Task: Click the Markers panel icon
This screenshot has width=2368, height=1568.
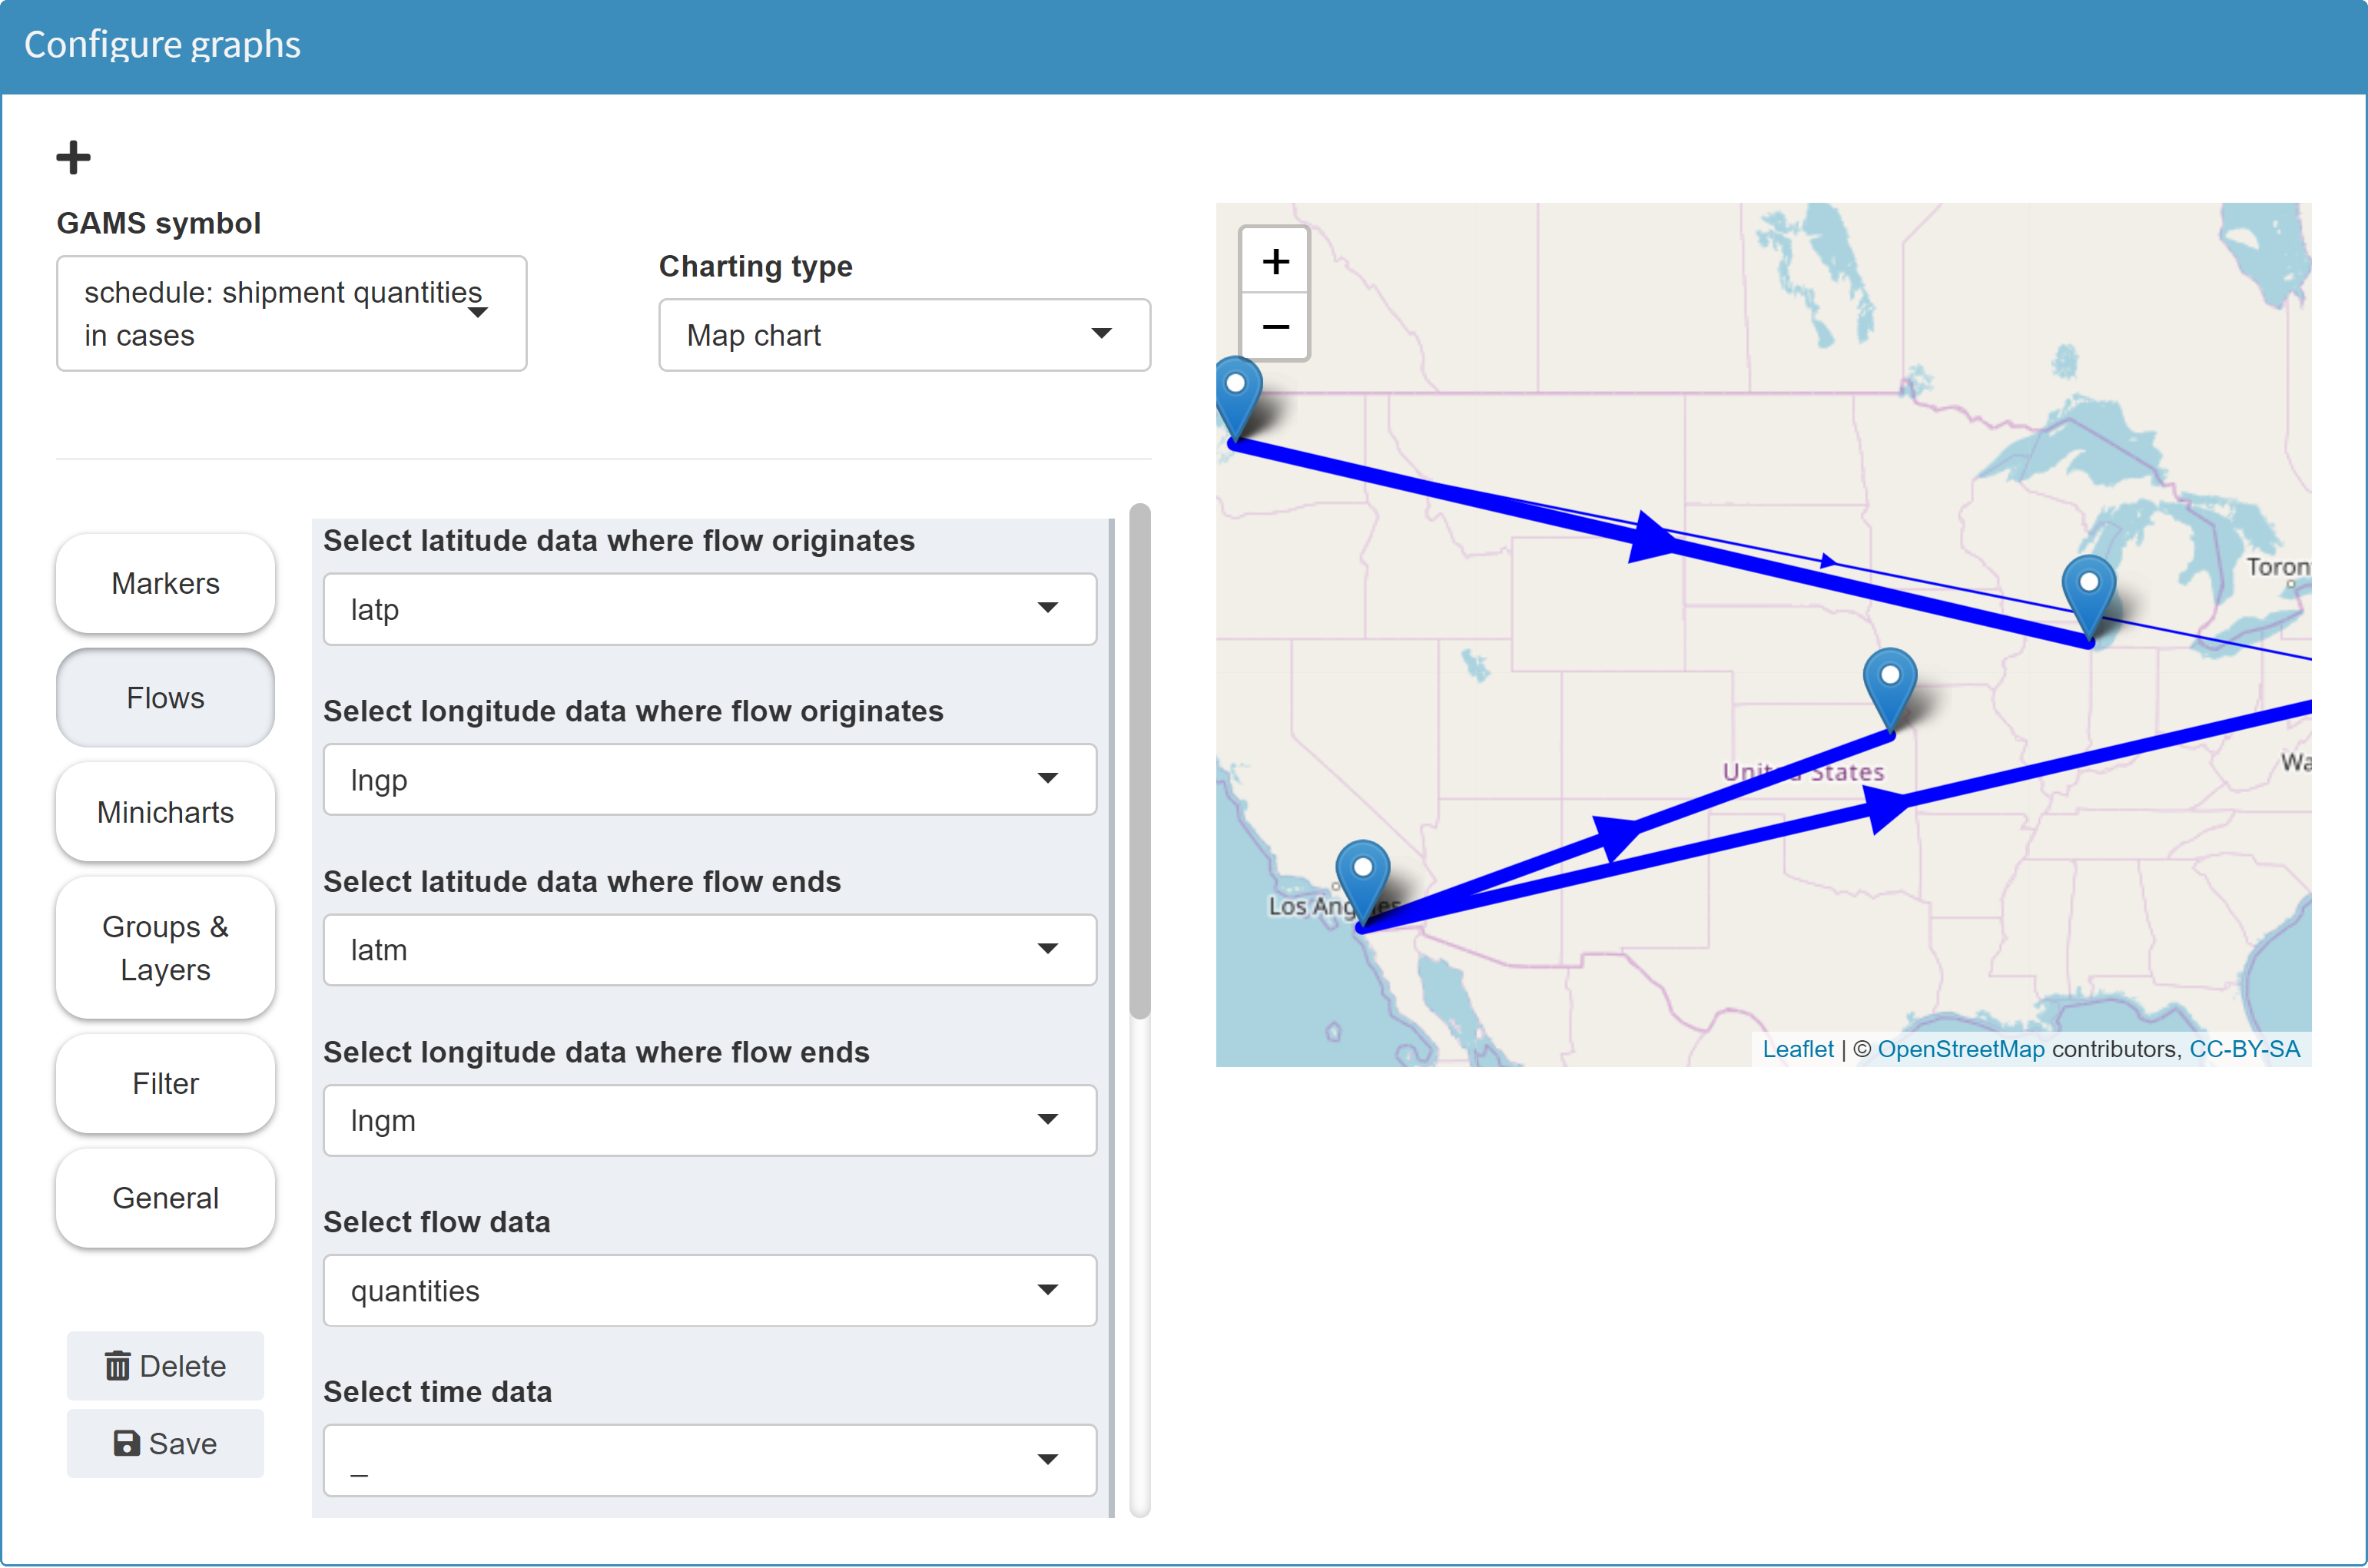Action: click(164, 581)
